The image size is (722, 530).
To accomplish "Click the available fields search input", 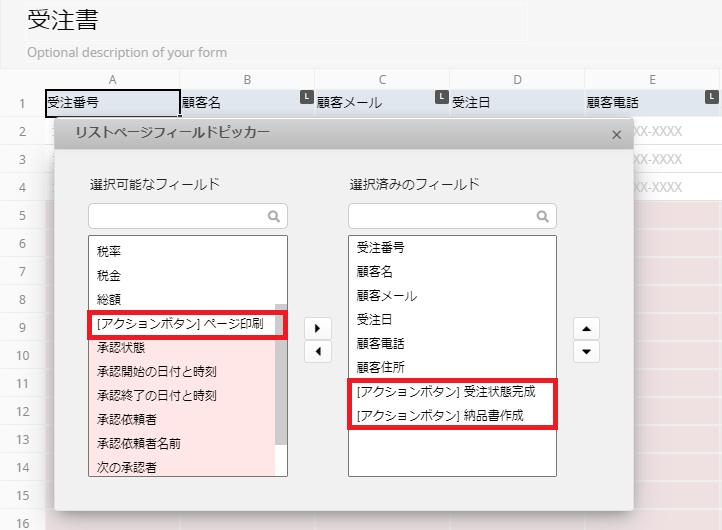I will point(176,216).
